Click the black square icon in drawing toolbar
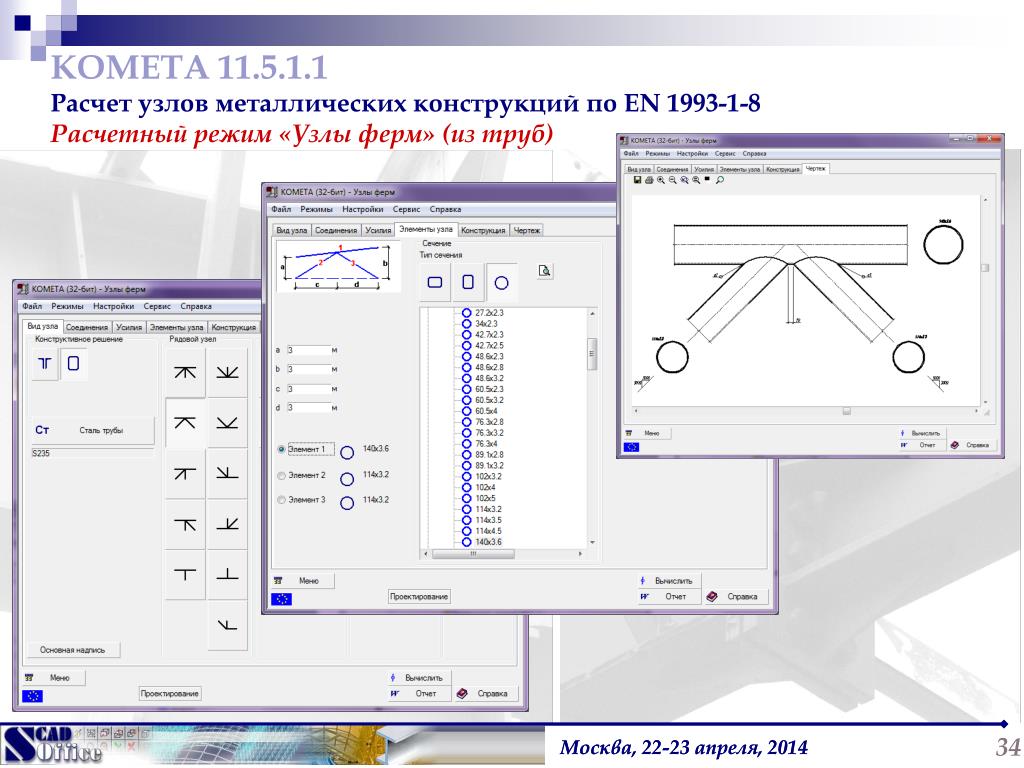Screen dimensions: 1024x768 point(707,180)
